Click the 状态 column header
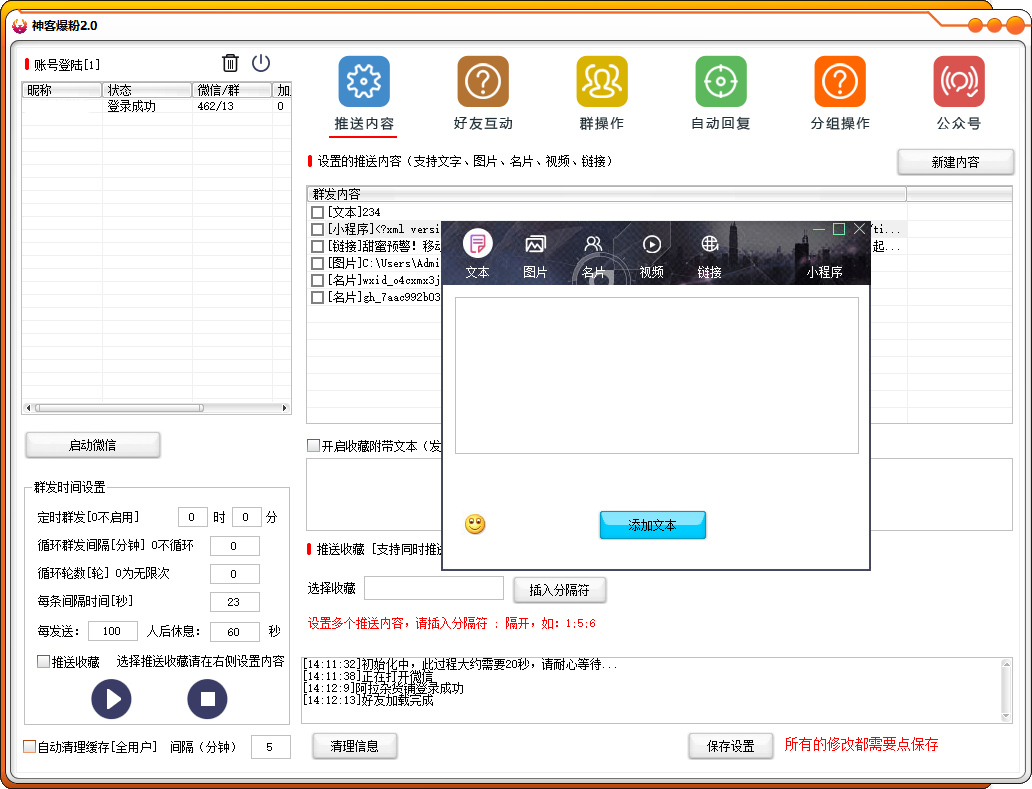The width and height of the screenshot is (1032, 789). 147,90
